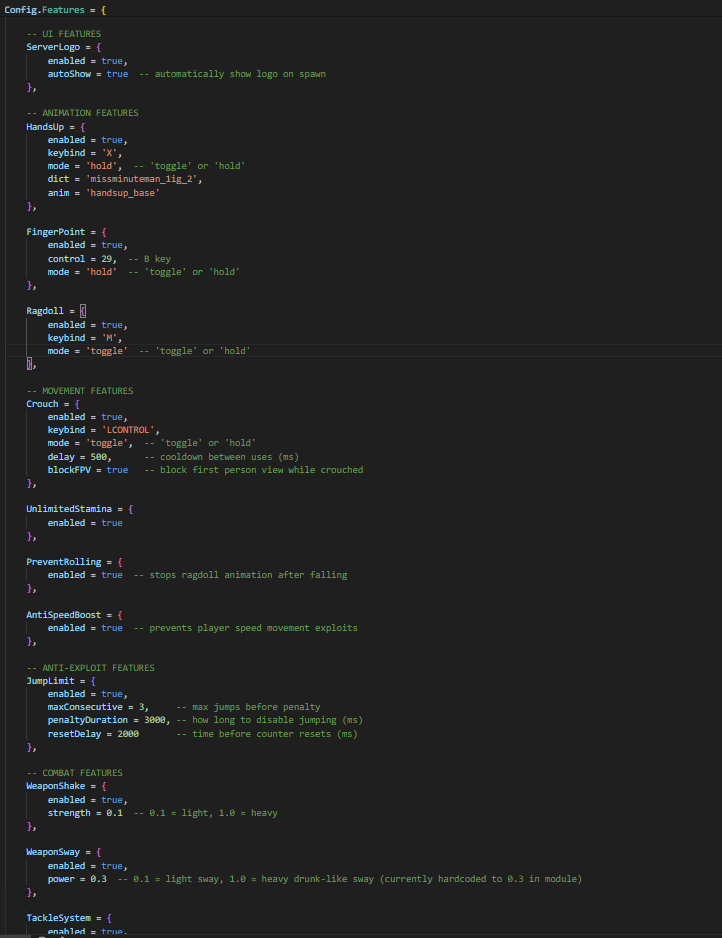Image resolution: width=722 pixels, height=938 pixels.
Task: Click comment 'time before counter resets (ms)'
Action: (275, 734)
